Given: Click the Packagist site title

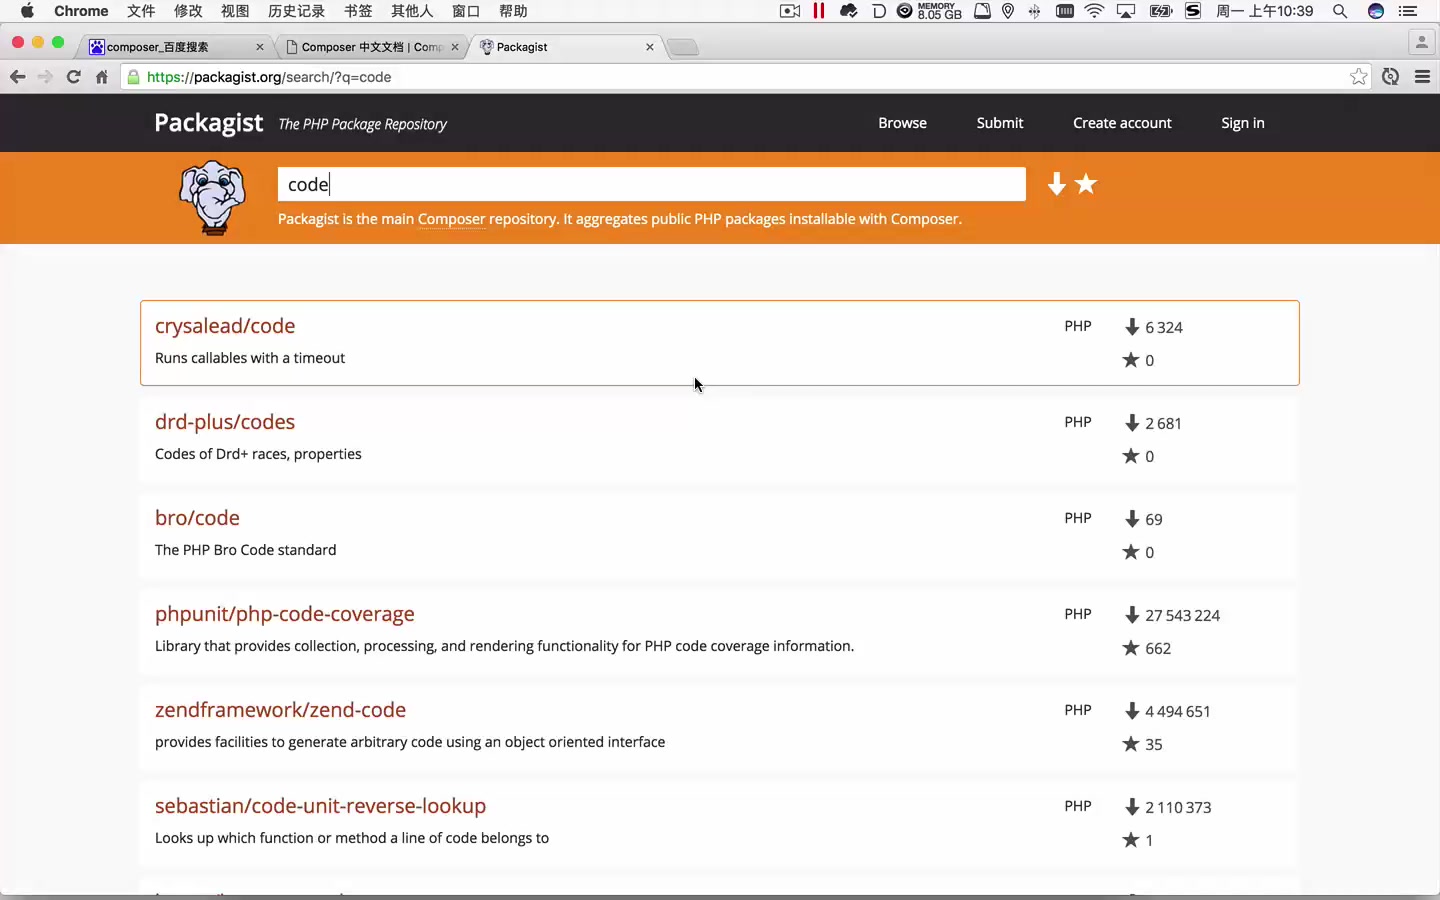Looking at the screenshot, I should [208, 123].
